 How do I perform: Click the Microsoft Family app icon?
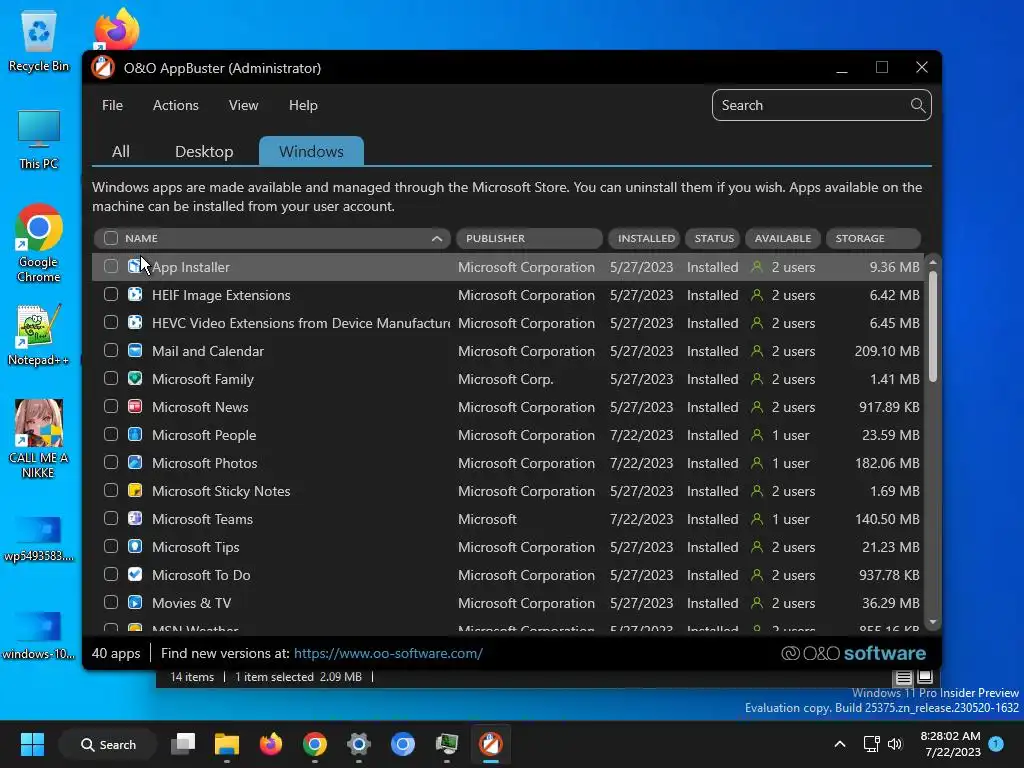click(135, 379)
